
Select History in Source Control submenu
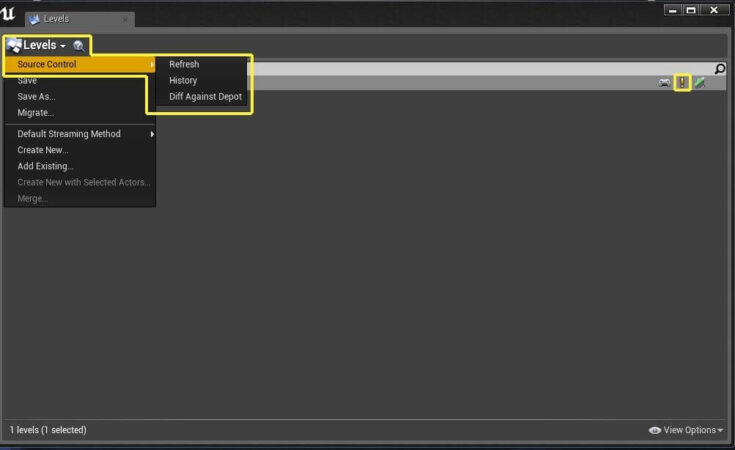[183, 81]
